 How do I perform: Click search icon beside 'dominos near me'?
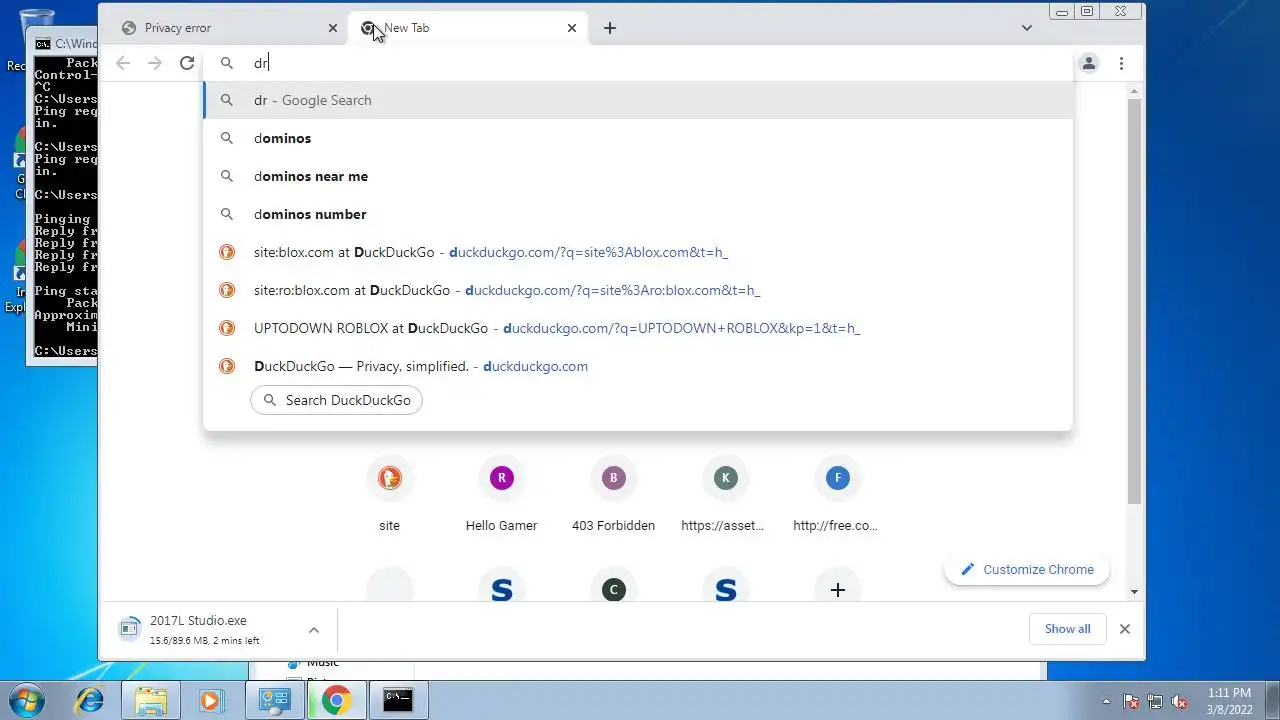pos(227,176)
